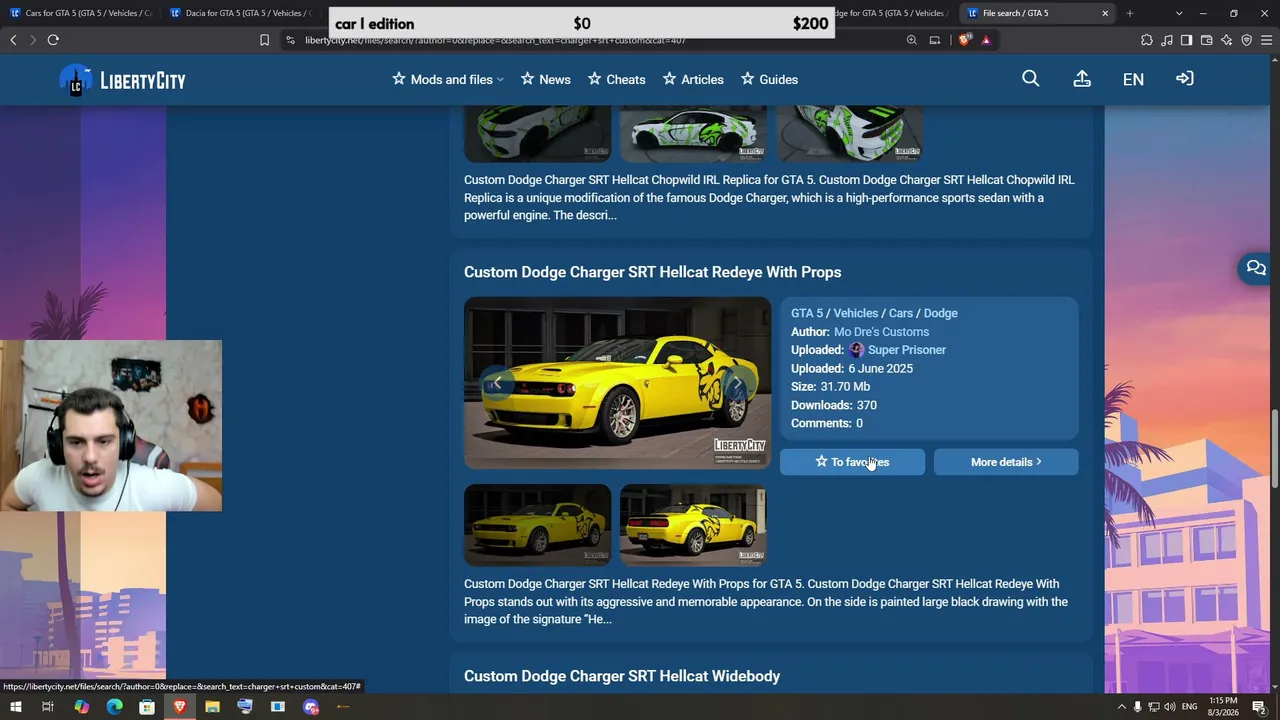
Task: Switch to the Dacia for GTA 5 tab
Action: tap(244, 13)
